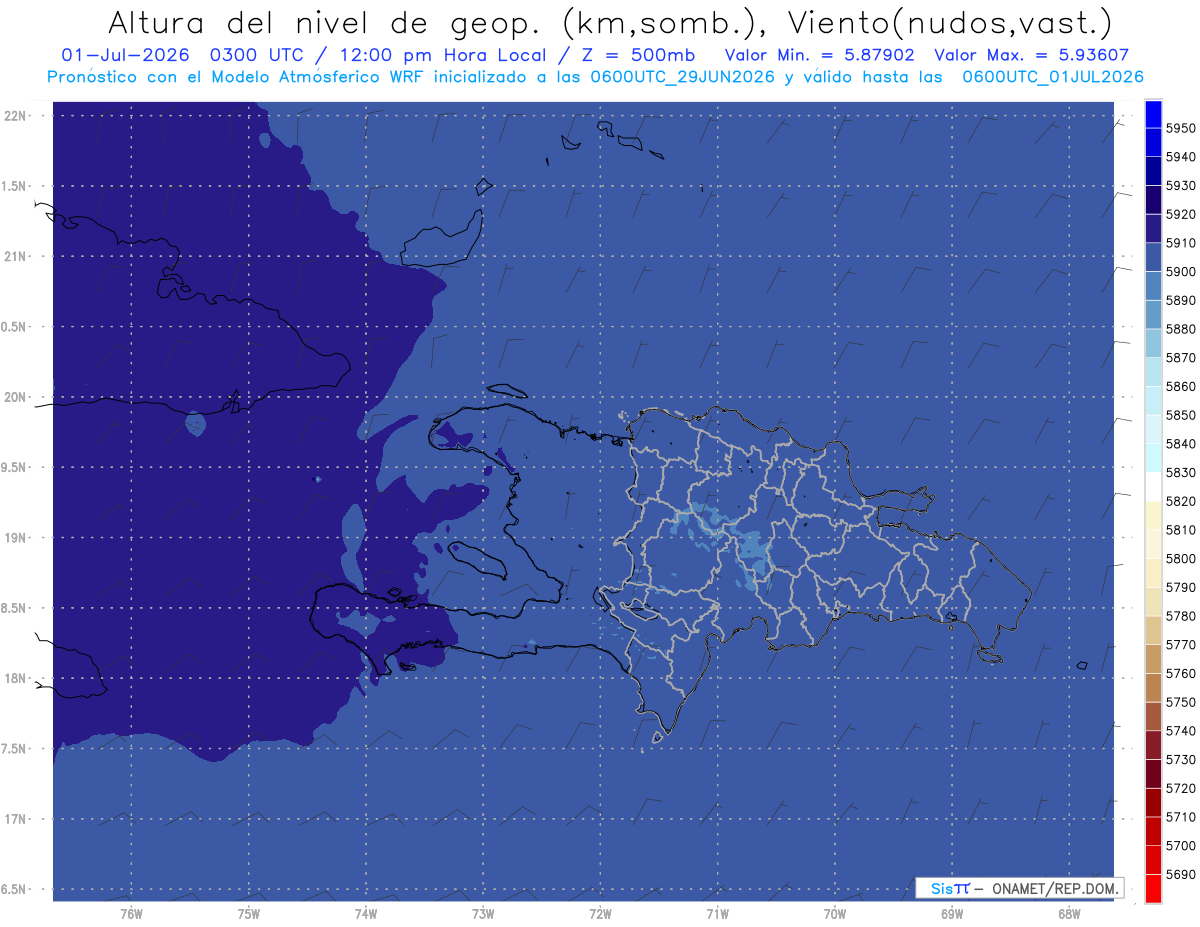Click the '22N' latitude label
1200x927 pixels.
pyautogui.click(x=16, y=116)
